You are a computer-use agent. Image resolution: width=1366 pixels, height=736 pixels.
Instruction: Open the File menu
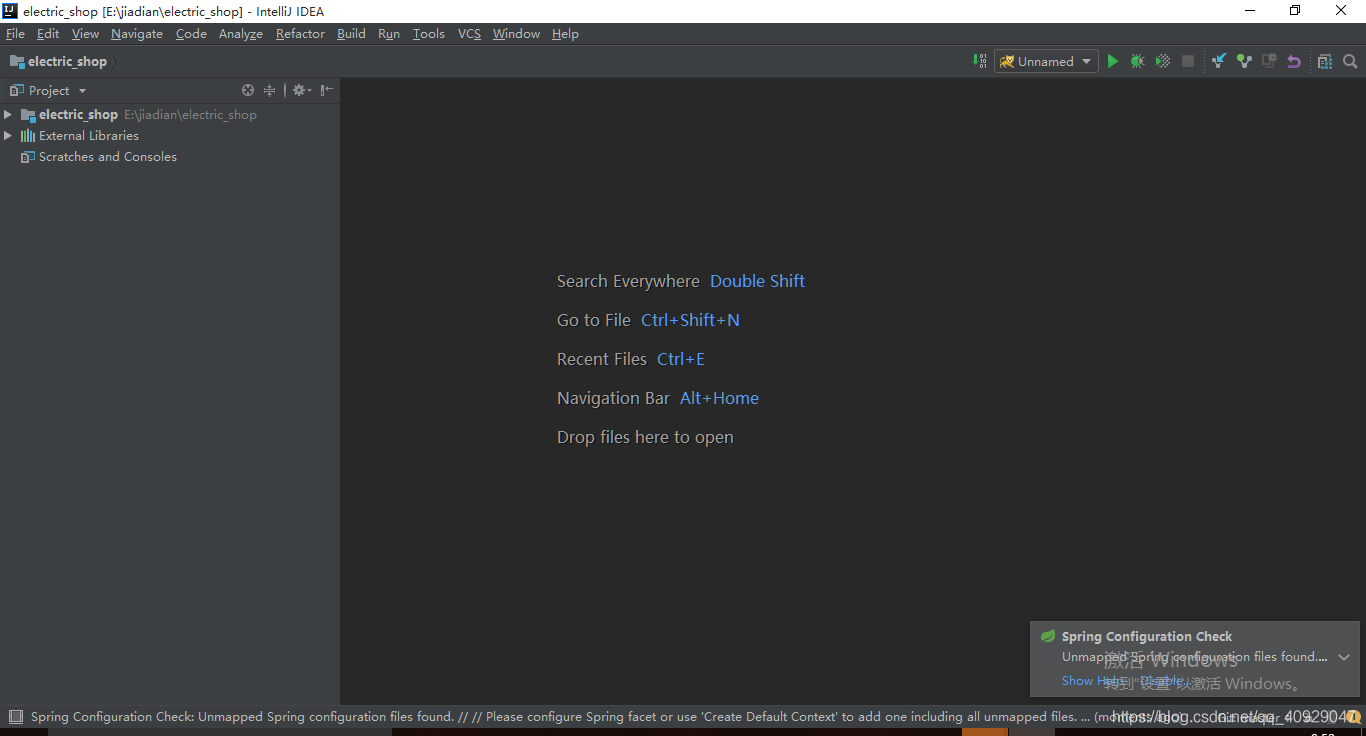(15, 33)
